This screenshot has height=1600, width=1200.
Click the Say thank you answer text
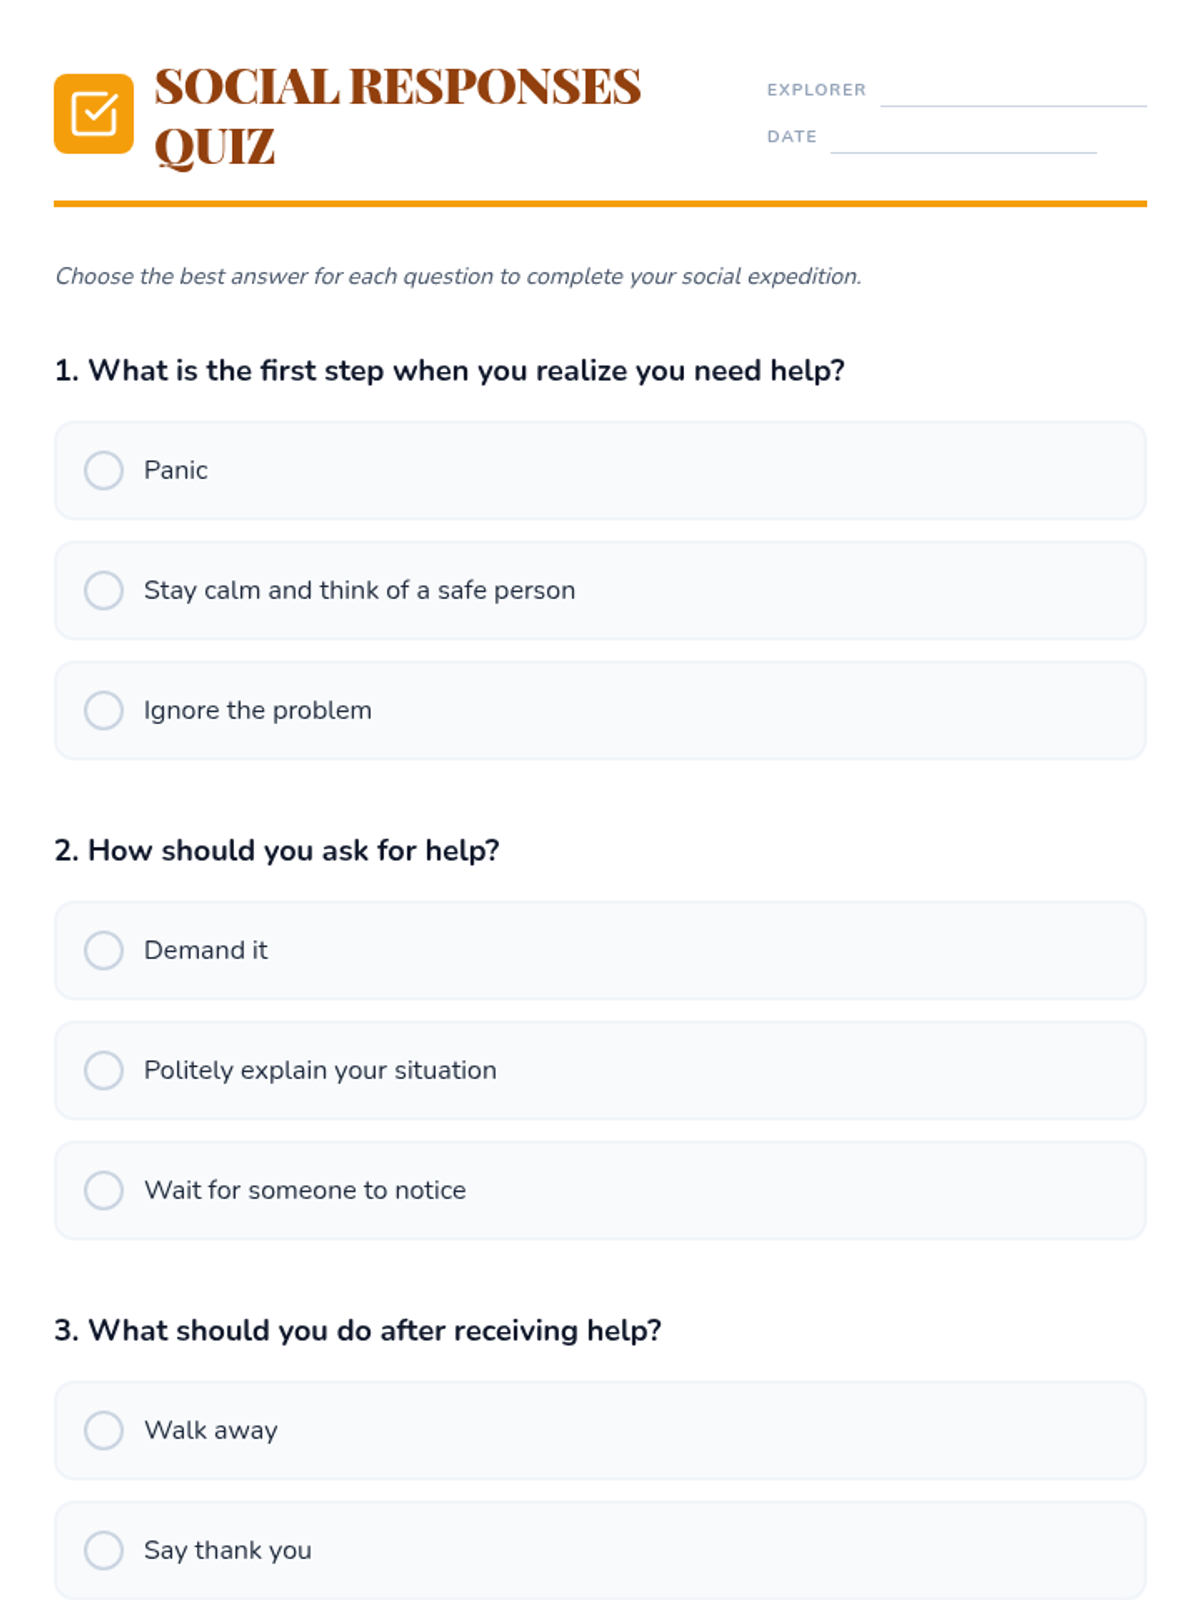[228, 1550]
